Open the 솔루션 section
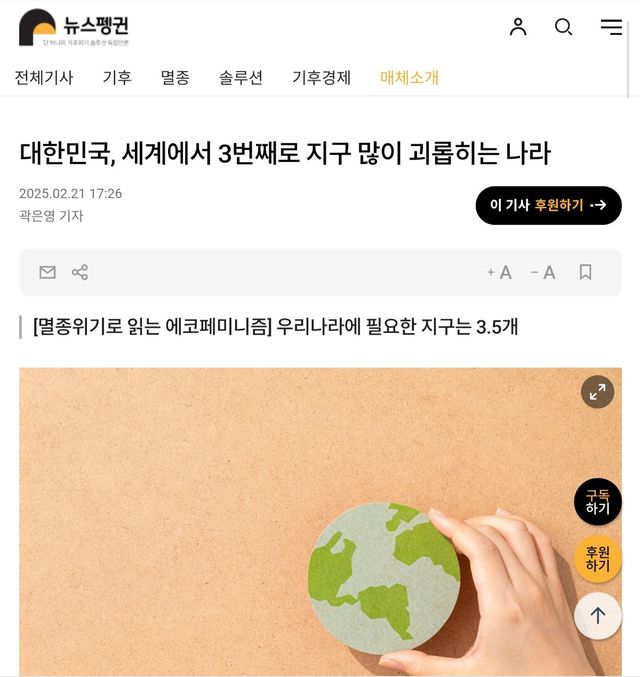640x677 pixels. pyautogui.click(x=241, y=78)
